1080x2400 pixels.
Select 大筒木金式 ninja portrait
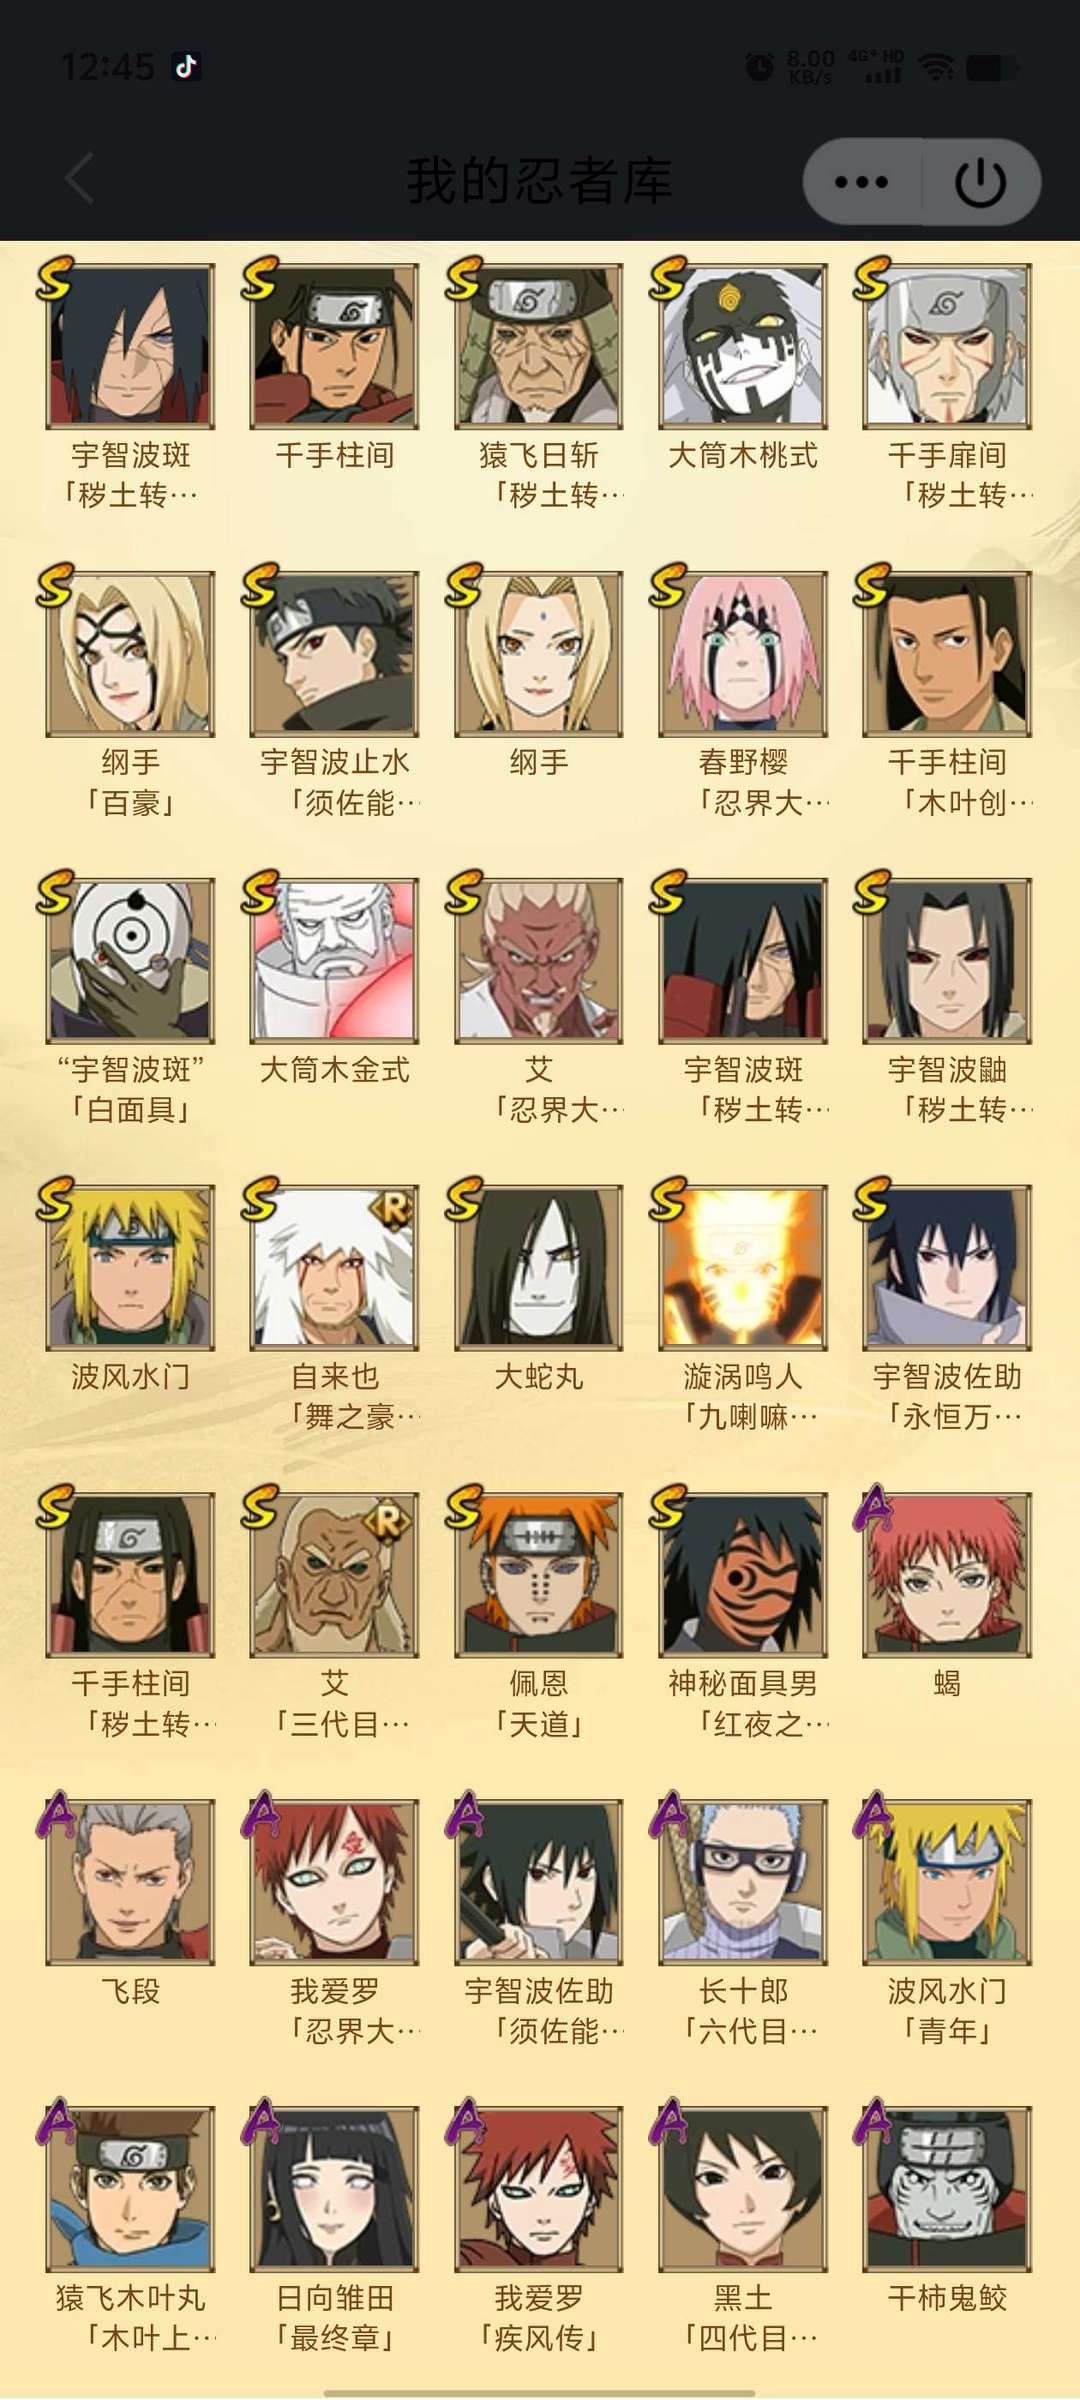pos(335,960)
